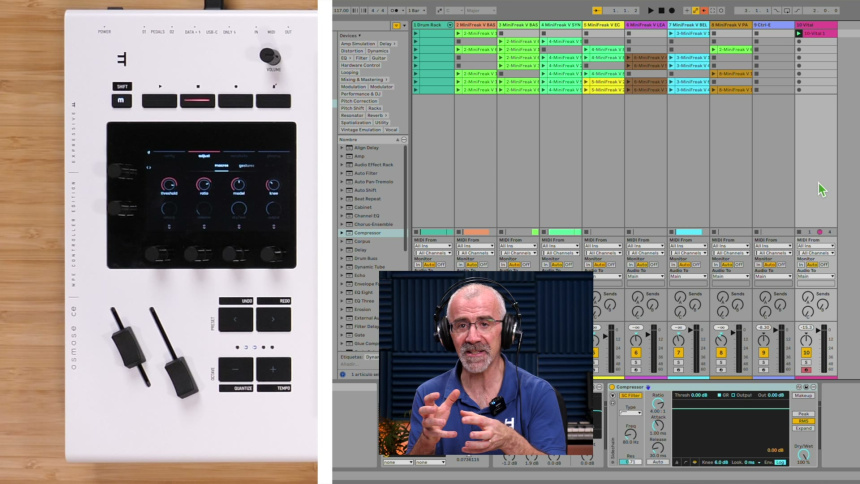Click the 137.00 tempo field

coord(341,10)
